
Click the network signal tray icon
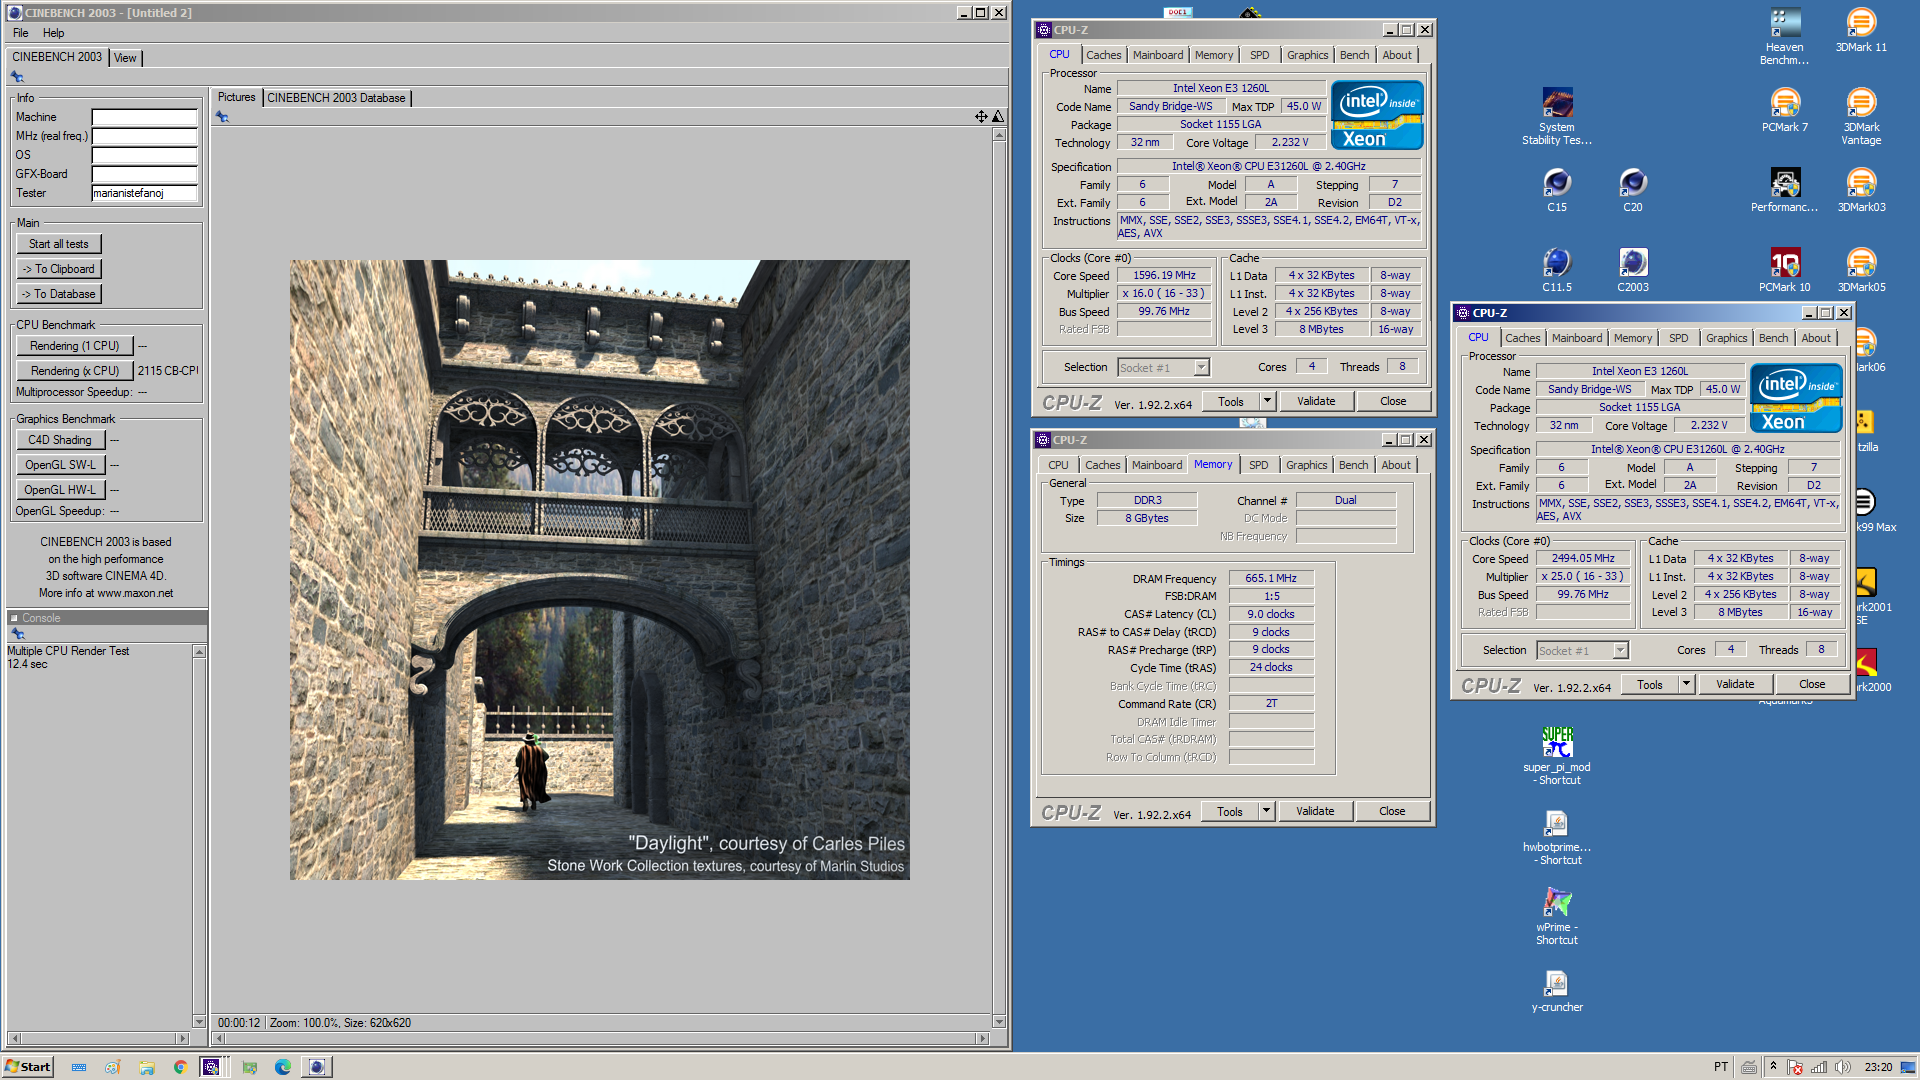point(1819,1067)
